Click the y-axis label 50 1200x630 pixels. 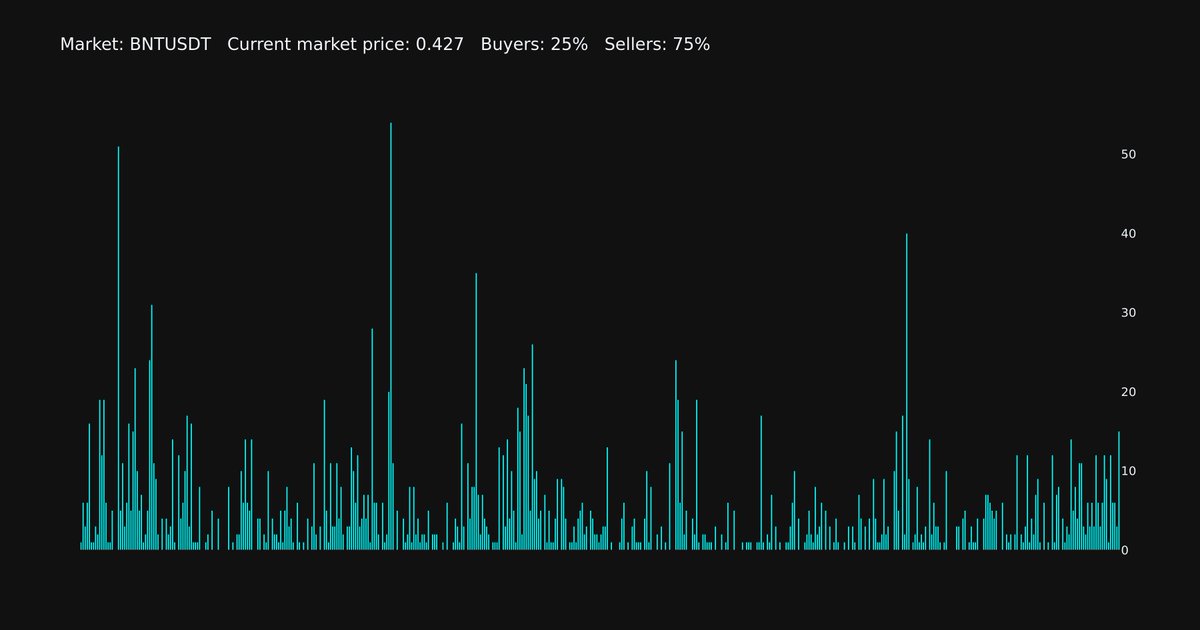point(1129,155)
